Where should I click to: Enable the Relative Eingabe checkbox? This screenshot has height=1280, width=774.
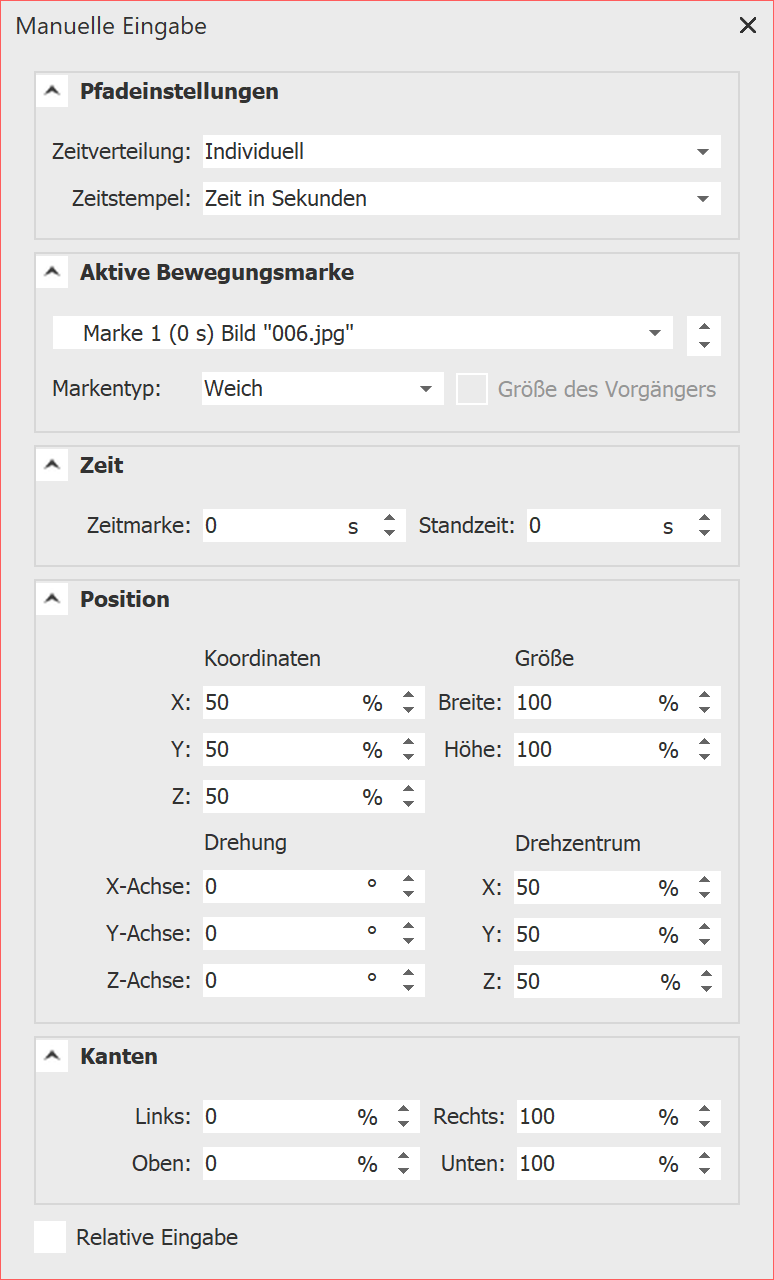click(50, 1237)
